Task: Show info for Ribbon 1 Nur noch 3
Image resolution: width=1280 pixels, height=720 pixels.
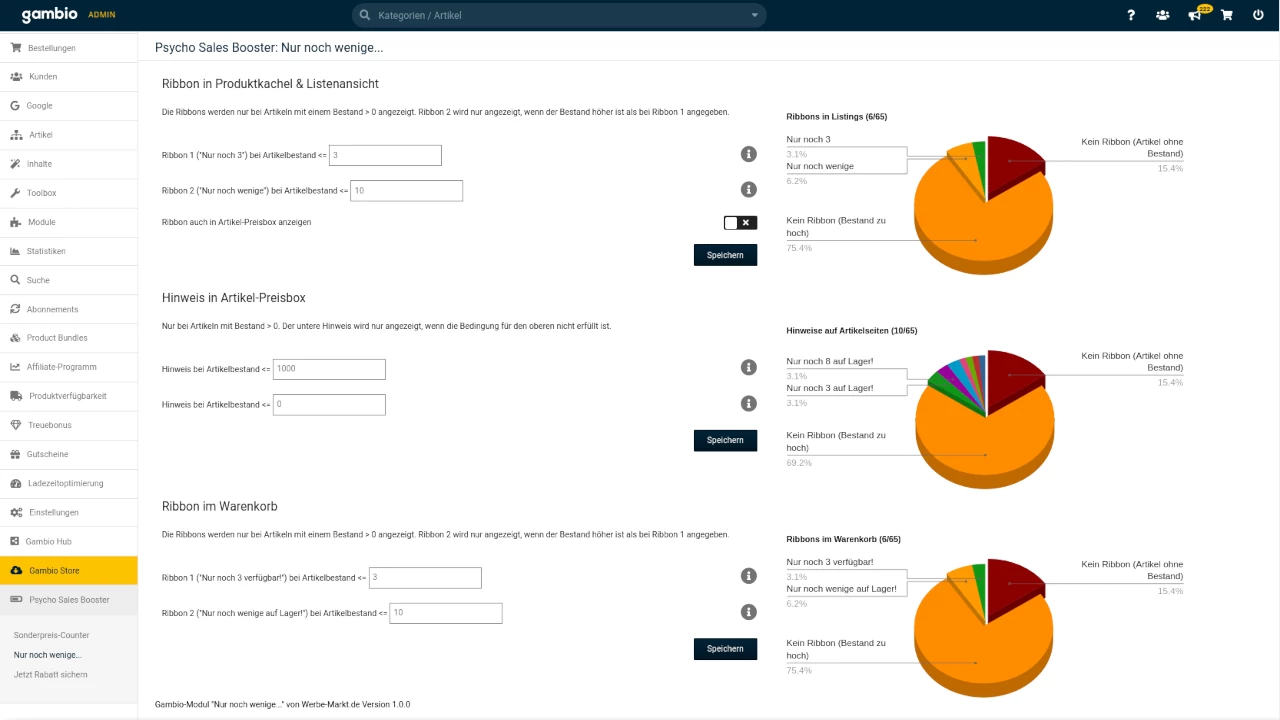Action: pyautogui.click(x=748, y=154)
